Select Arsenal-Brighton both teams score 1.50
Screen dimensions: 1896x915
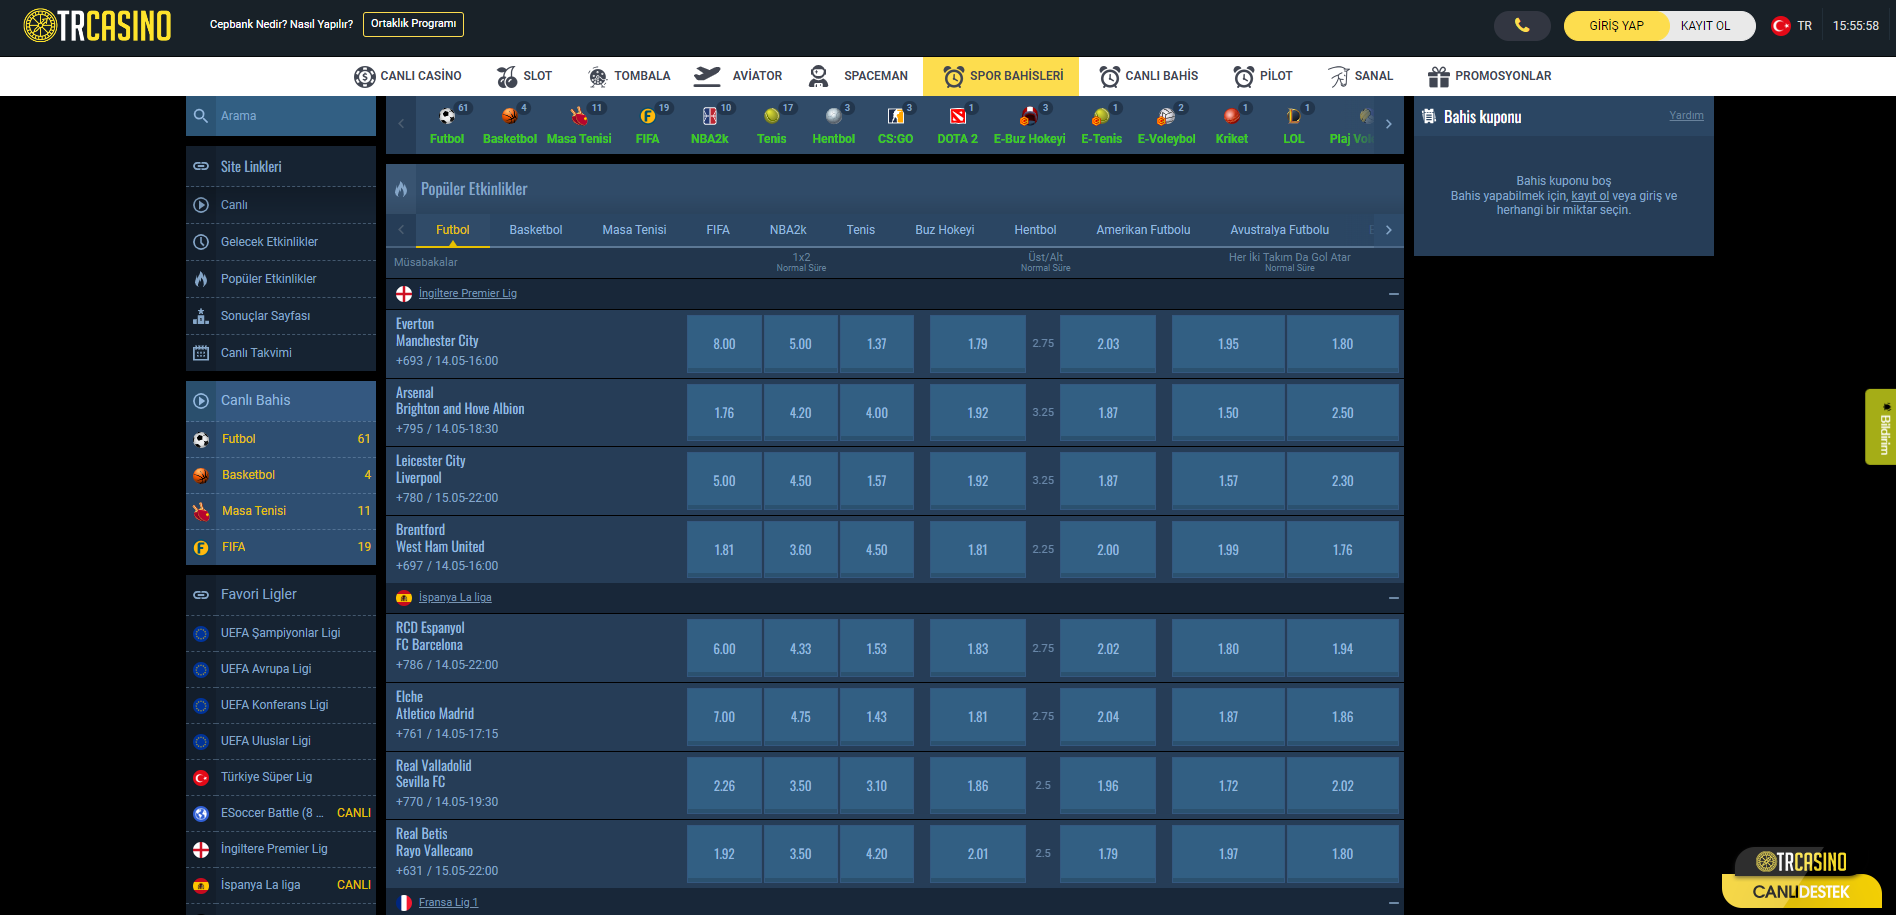1228,413
